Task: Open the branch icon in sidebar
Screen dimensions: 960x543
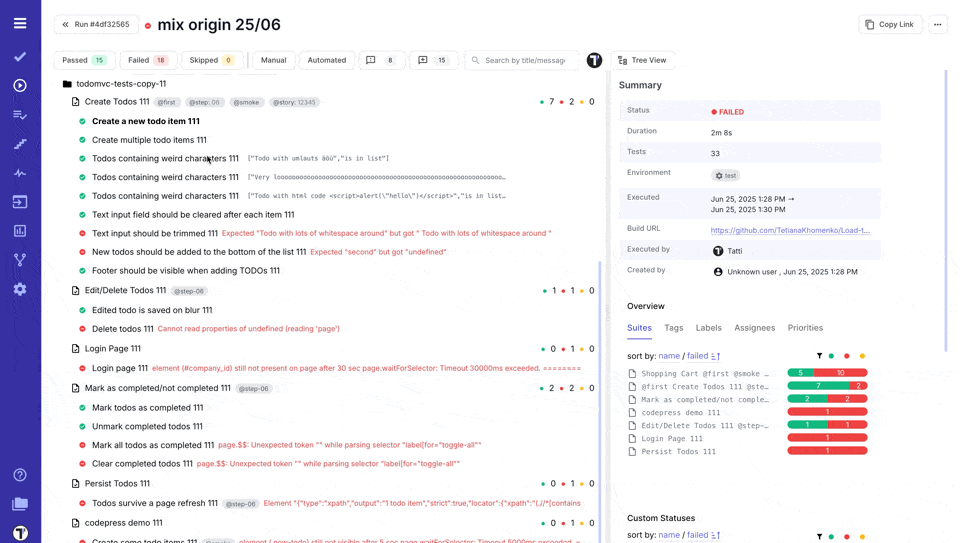Action: tap(20, 260)
